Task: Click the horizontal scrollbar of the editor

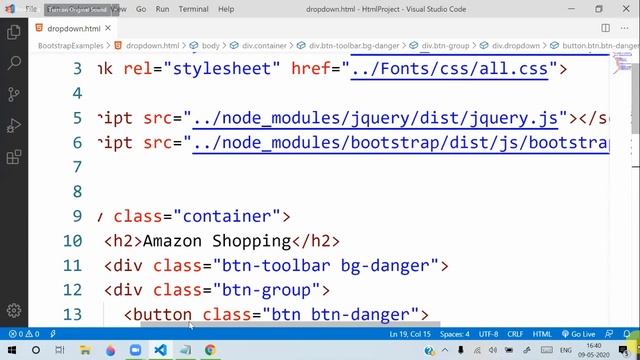Action: [290, 324]
